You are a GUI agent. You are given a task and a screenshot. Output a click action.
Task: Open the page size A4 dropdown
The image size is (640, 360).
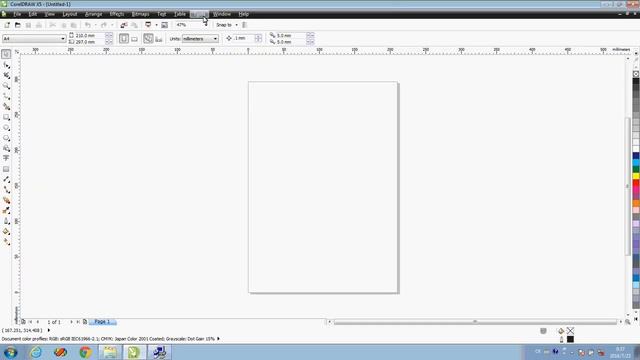63,39
